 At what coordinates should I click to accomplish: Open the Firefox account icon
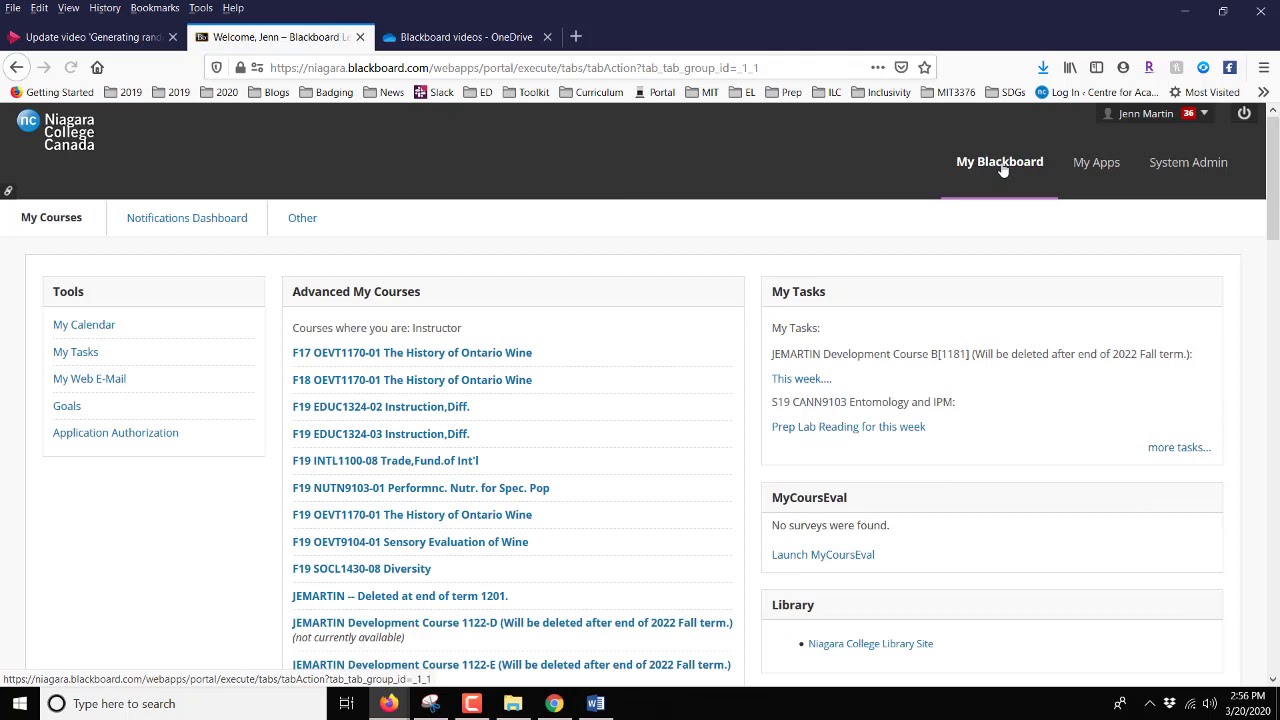[1123, 67]
